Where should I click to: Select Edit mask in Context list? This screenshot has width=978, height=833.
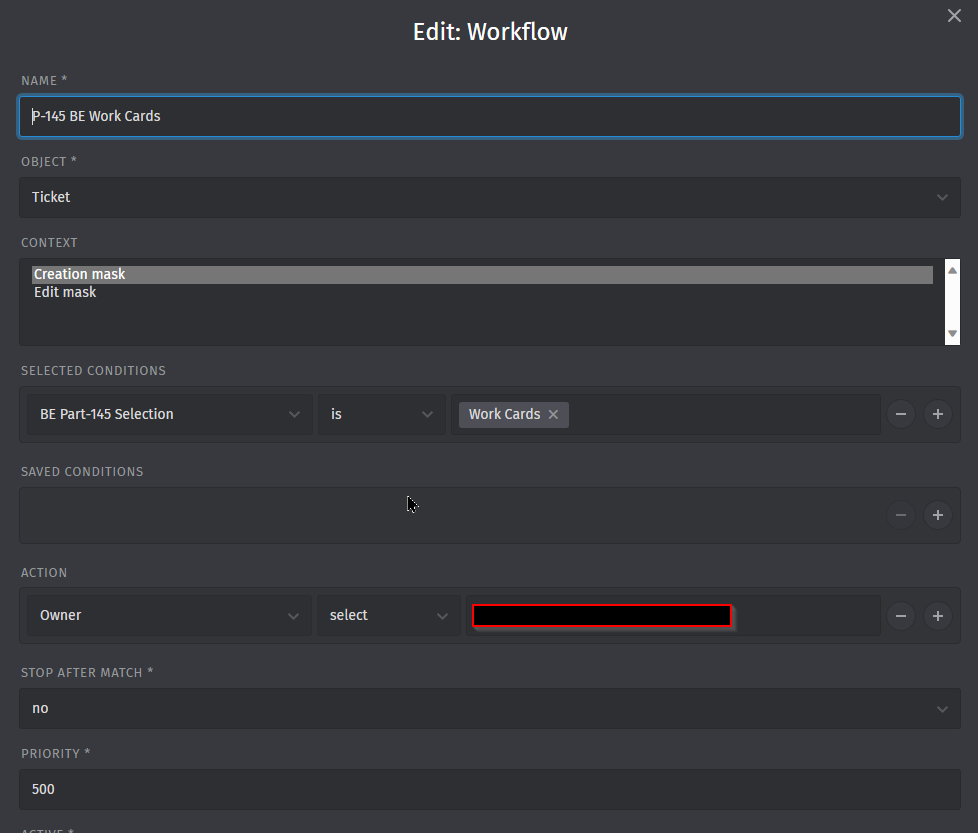click(482, 292)
